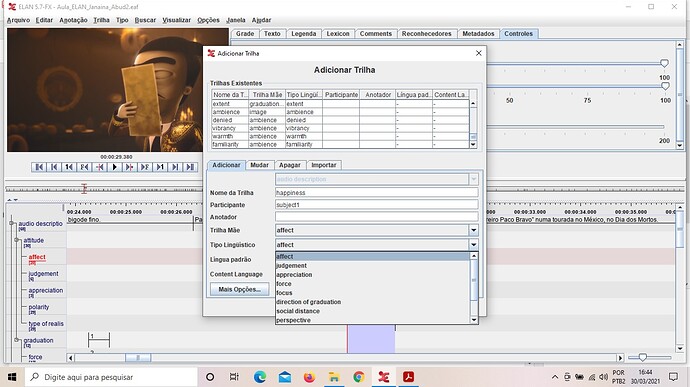690x387 pixels.
Task: Step back one pixel
Action: pos(99,167)
